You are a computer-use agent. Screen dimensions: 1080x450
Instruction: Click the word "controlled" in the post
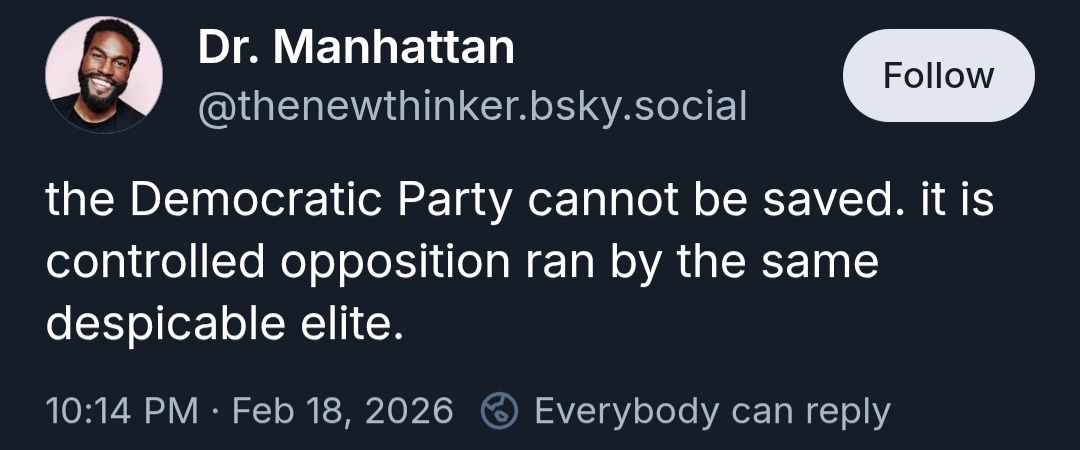coord(155,262)
